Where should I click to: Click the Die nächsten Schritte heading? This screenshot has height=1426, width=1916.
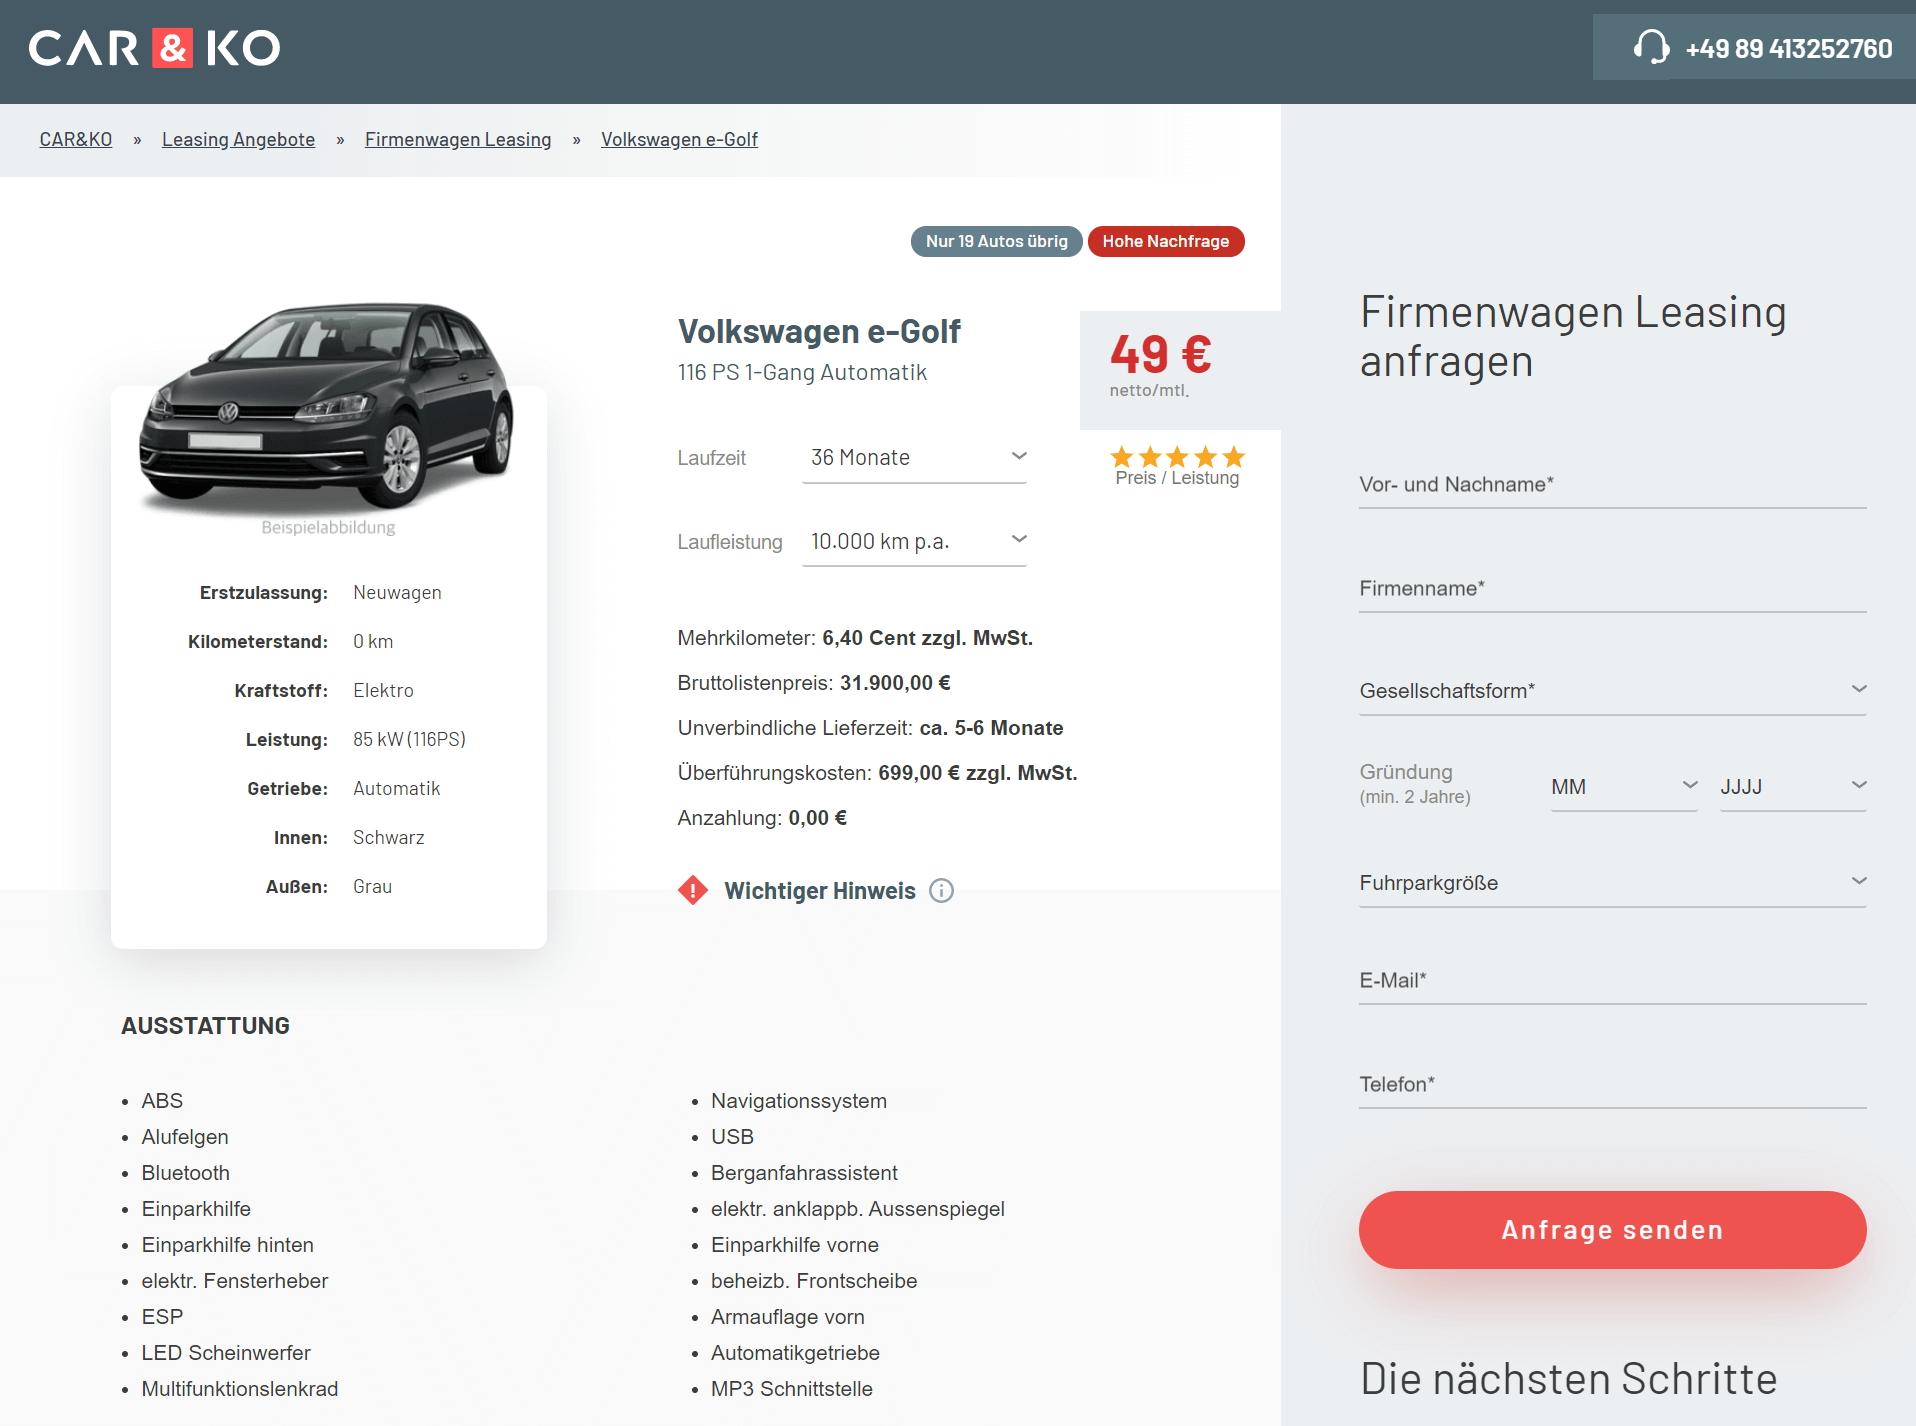[x=1568, y=1378]
